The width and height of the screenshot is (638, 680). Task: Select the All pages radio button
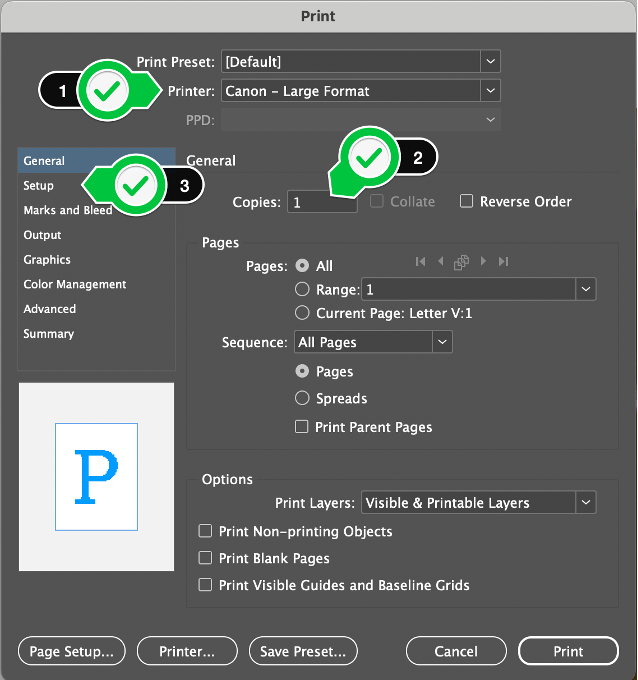pos(302,265)
